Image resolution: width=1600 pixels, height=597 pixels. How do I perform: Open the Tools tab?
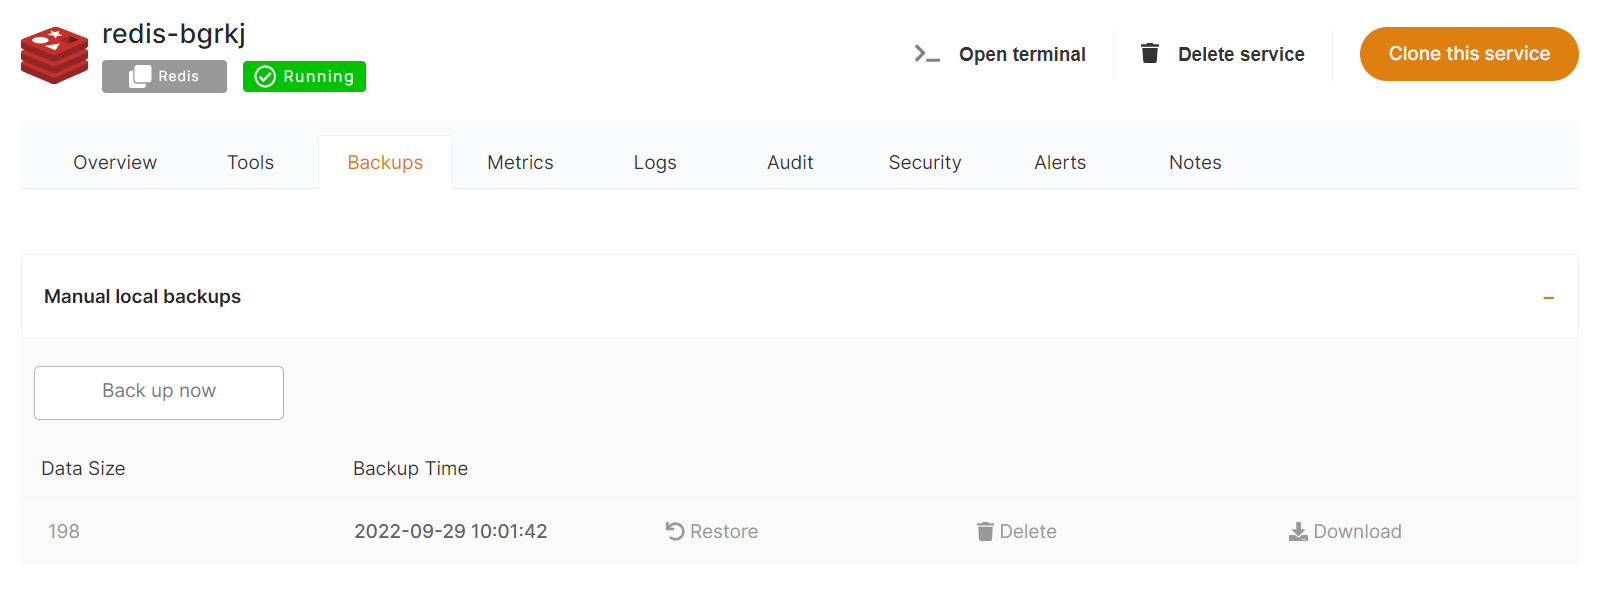250,163
